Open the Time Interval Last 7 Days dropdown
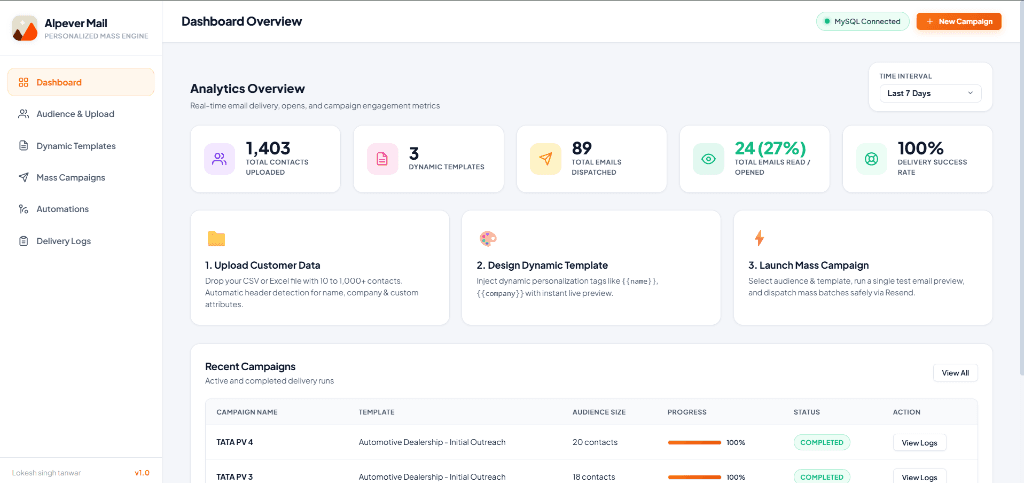Viewport: 1024px width, 483px height. click(x=931, y=93)
